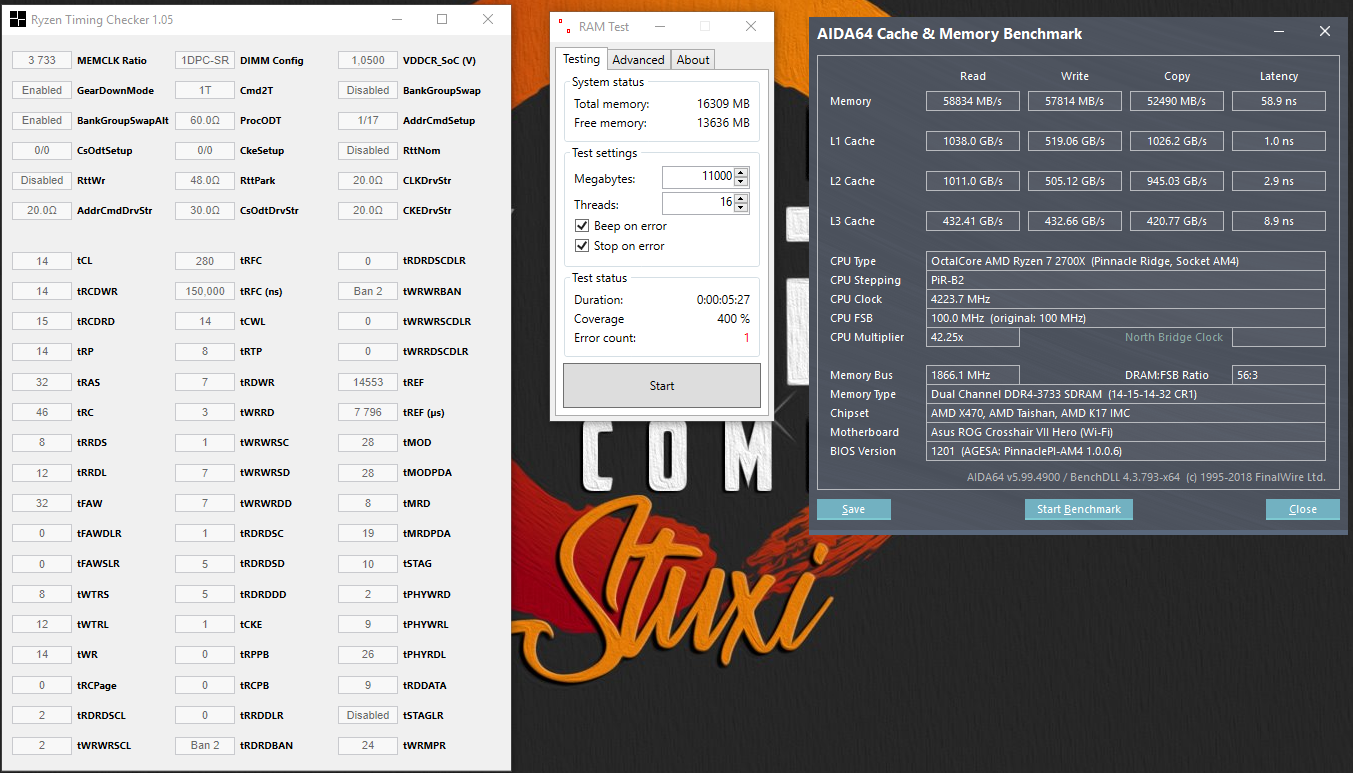Decrease Megabytes value with down arrow
Image resolution: width=1353 pixels, height=773 pixels.
click(740, 182)
